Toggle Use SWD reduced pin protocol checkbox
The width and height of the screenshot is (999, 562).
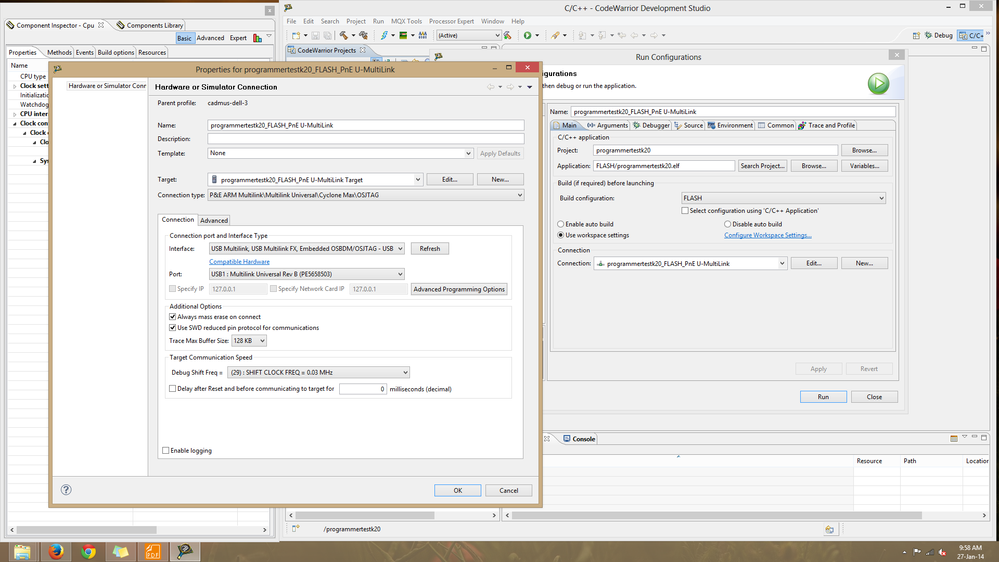pyautogui.click(x=173, y=328)
